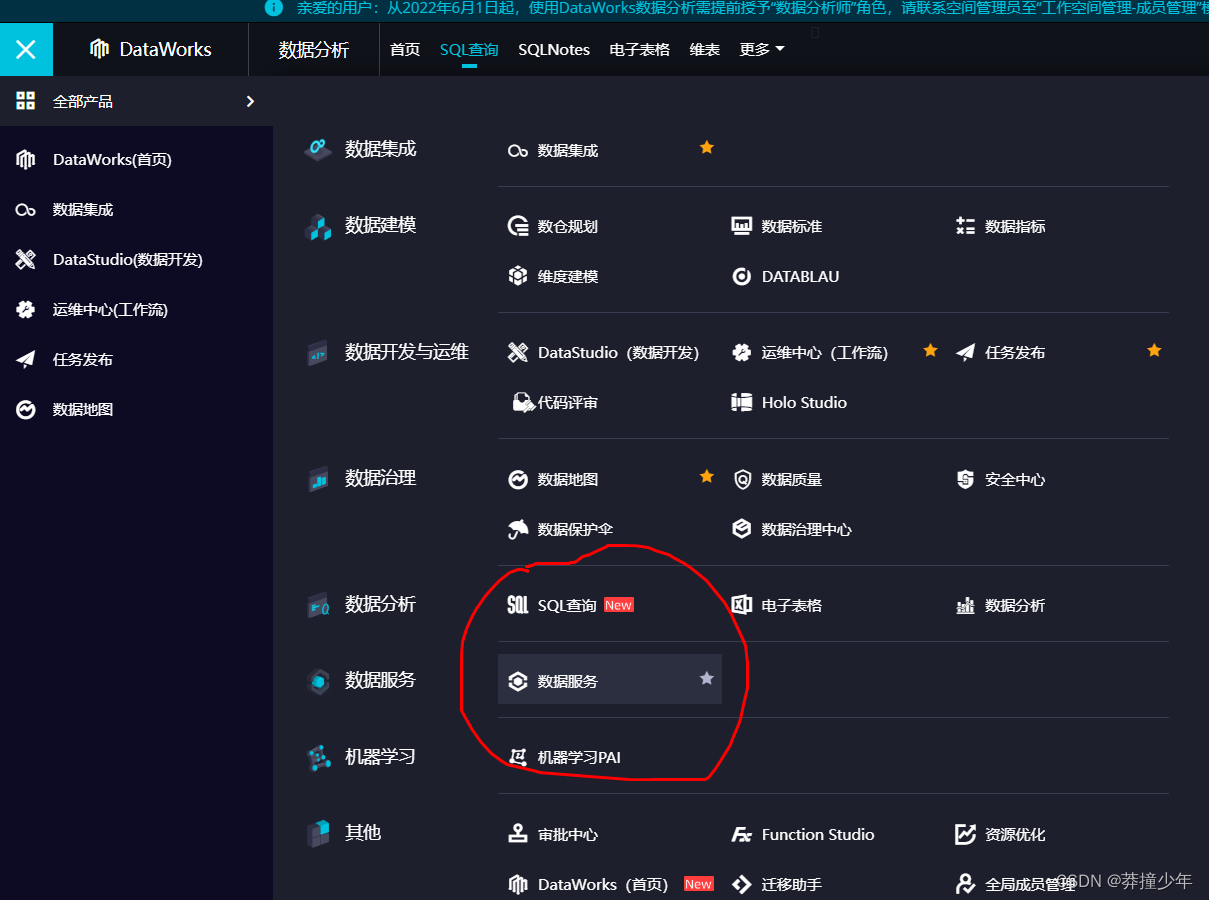The image size is (1209, 900).
Task: Click 数据集成 icon in left sidebar
Action: point(26,210)
